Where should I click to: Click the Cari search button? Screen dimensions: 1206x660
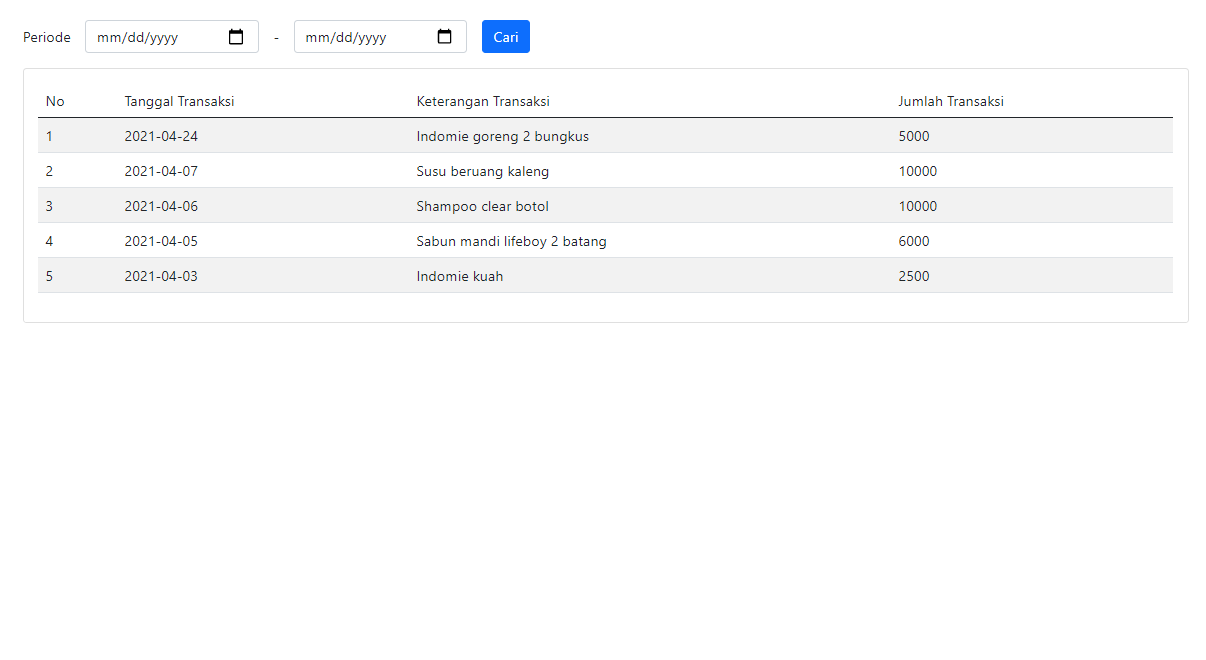(x=506, y=37)
